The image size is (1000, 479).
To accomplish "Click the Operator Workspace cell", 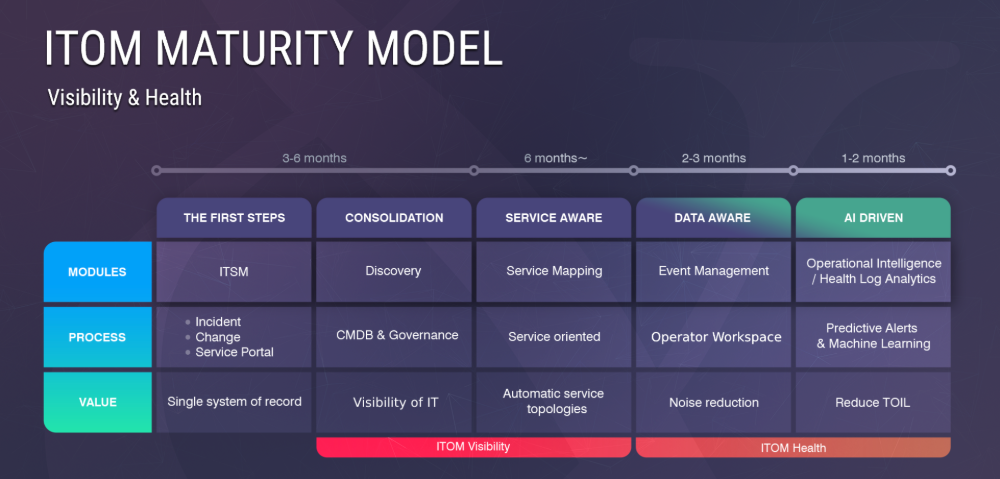I will [713, 337].
